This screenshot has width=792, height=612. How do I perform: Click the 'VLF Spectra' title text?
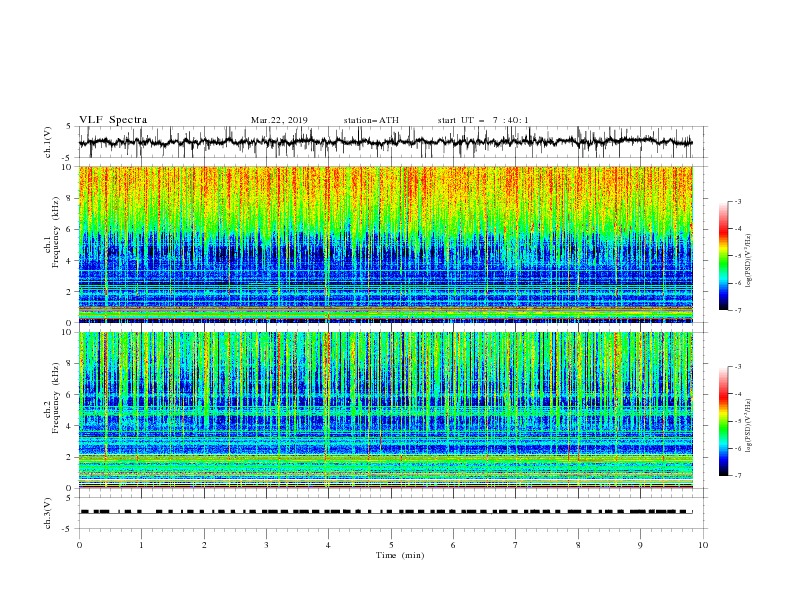(113, 120)
